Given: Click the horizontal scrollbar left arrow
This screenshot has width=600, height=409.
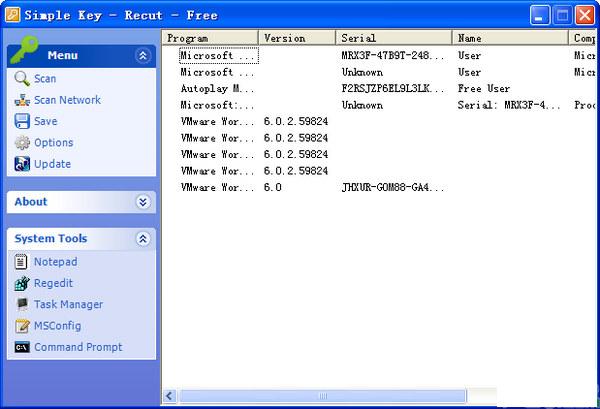Looking at the screenshot, I should click(x=170, y=396).
